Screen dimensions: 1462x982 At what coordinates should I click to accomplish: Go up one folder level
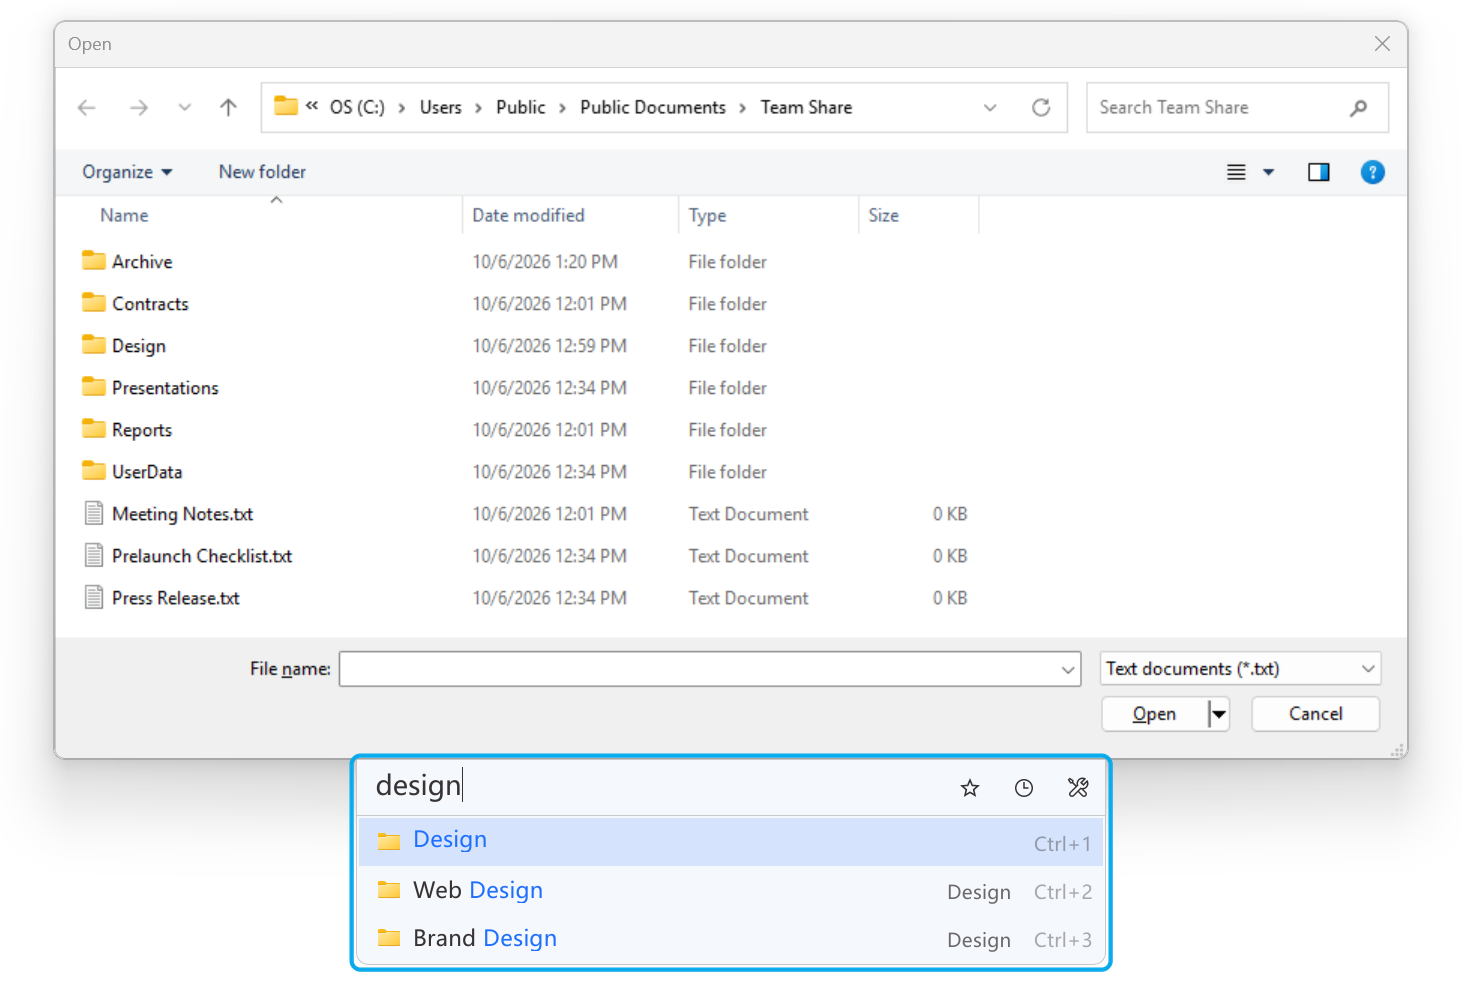(x=228, y=108)
